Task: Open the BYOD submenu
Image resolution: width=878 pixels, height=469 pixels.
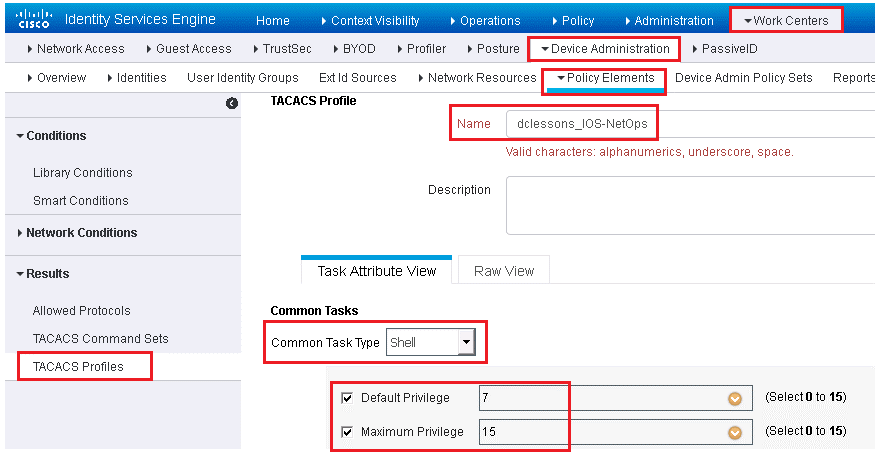Action: click(x=354, y=49)
